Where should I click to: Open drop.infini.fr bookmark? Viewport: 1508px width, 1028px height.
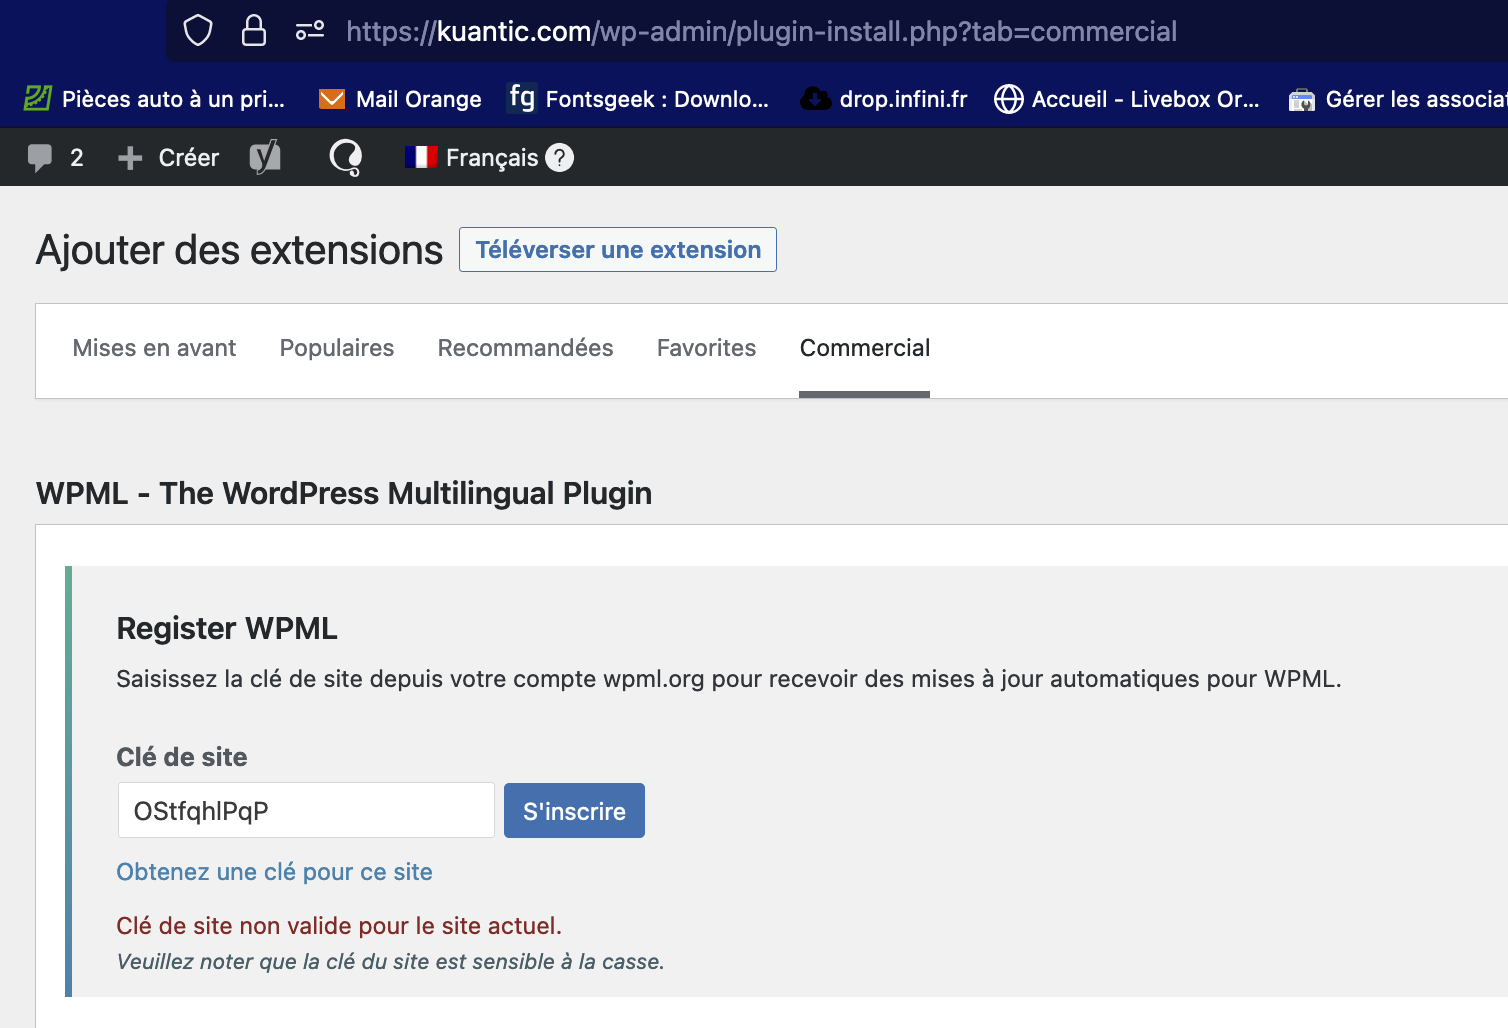pyautogui.click(x=884, y=99)
